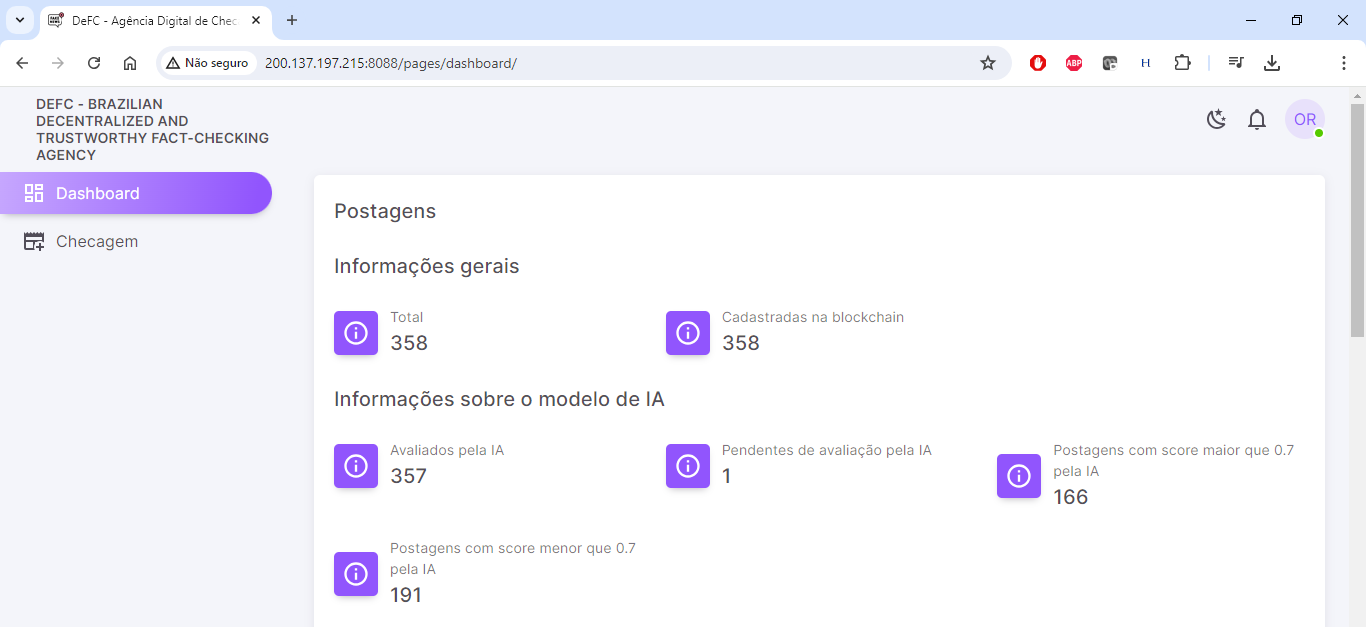Close the DeFC browser tab
Viewport: 1368px width, 627px height.
(256, 20)
